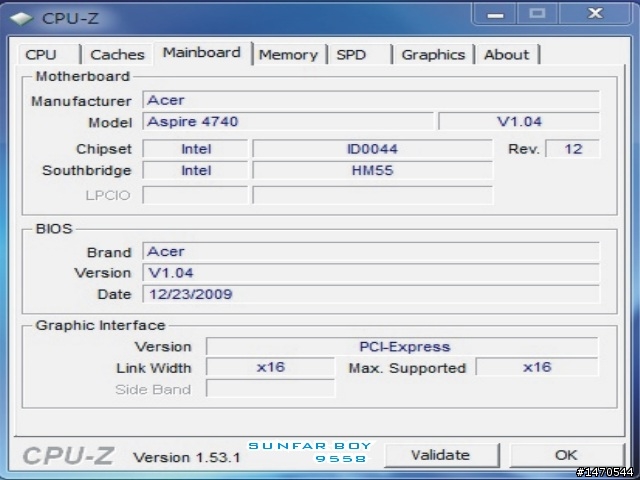Select the Southbridge HM55 value

[372, 170]
